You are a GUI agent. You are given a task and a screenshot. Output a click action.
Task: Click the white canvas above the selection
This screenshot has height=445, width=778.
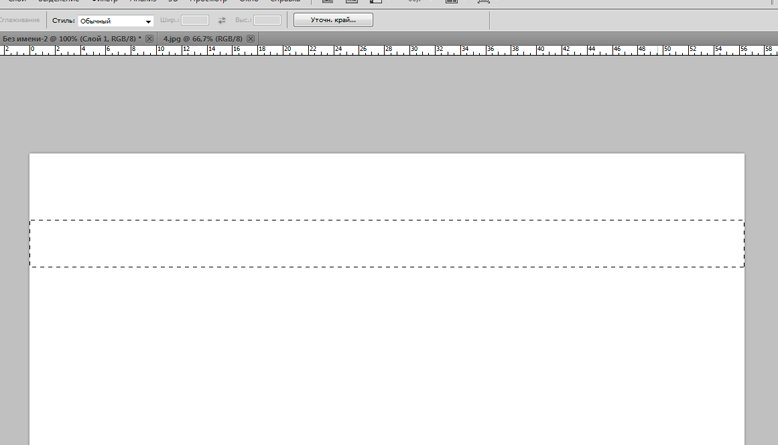(387, 187)
